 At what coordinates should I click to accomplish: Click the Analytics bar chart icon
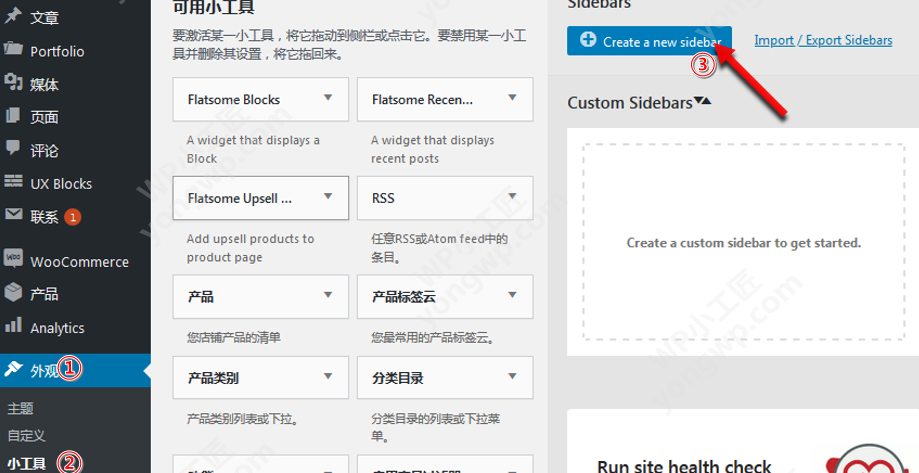[x=13, y=326]
